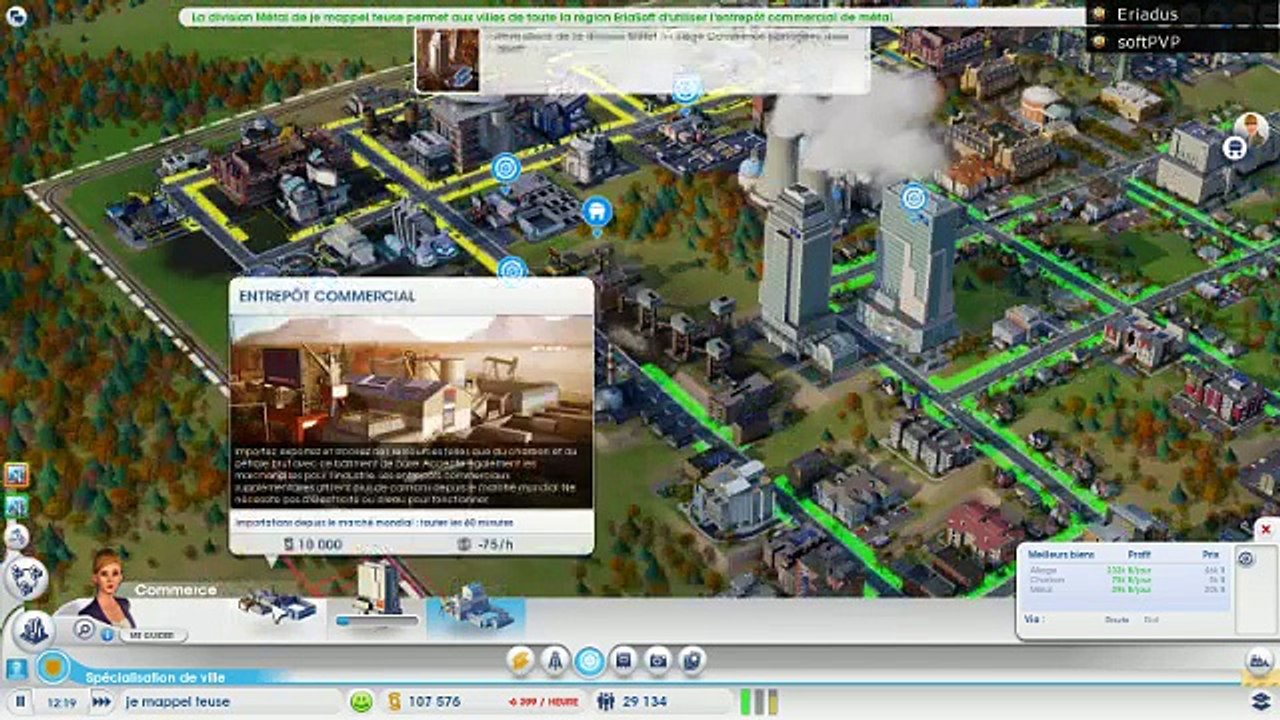Open the city buildings menu icon
Viewport: 1280px width, 720px height.
click(x=33, y=629)
